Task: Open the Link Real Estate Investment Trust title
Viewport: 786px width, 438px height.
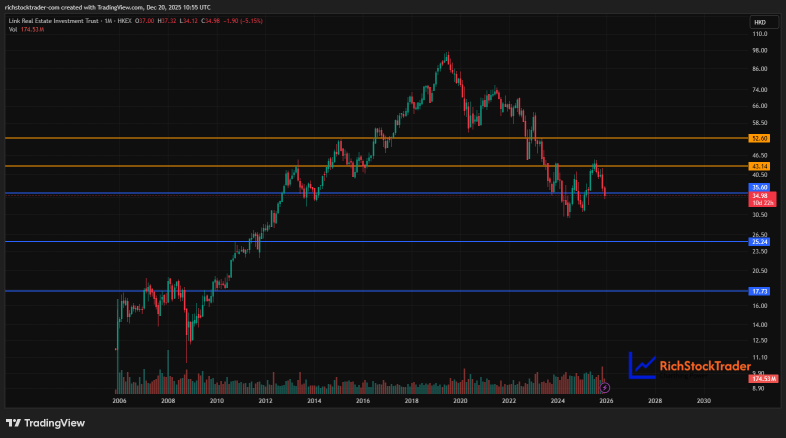Action: pos(53,21)
